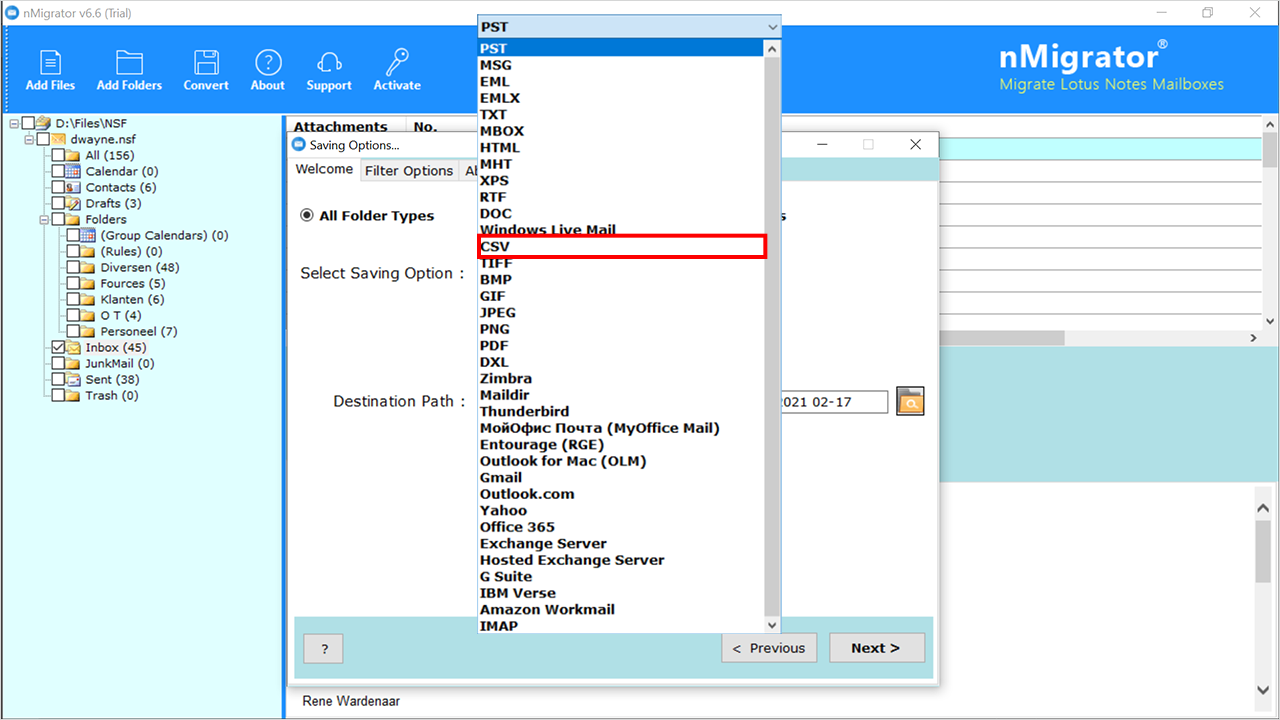Viewport: 1280px width, 720px height.
Task: Click the Convert toolbar icon
Action: [x=206, y=62]
